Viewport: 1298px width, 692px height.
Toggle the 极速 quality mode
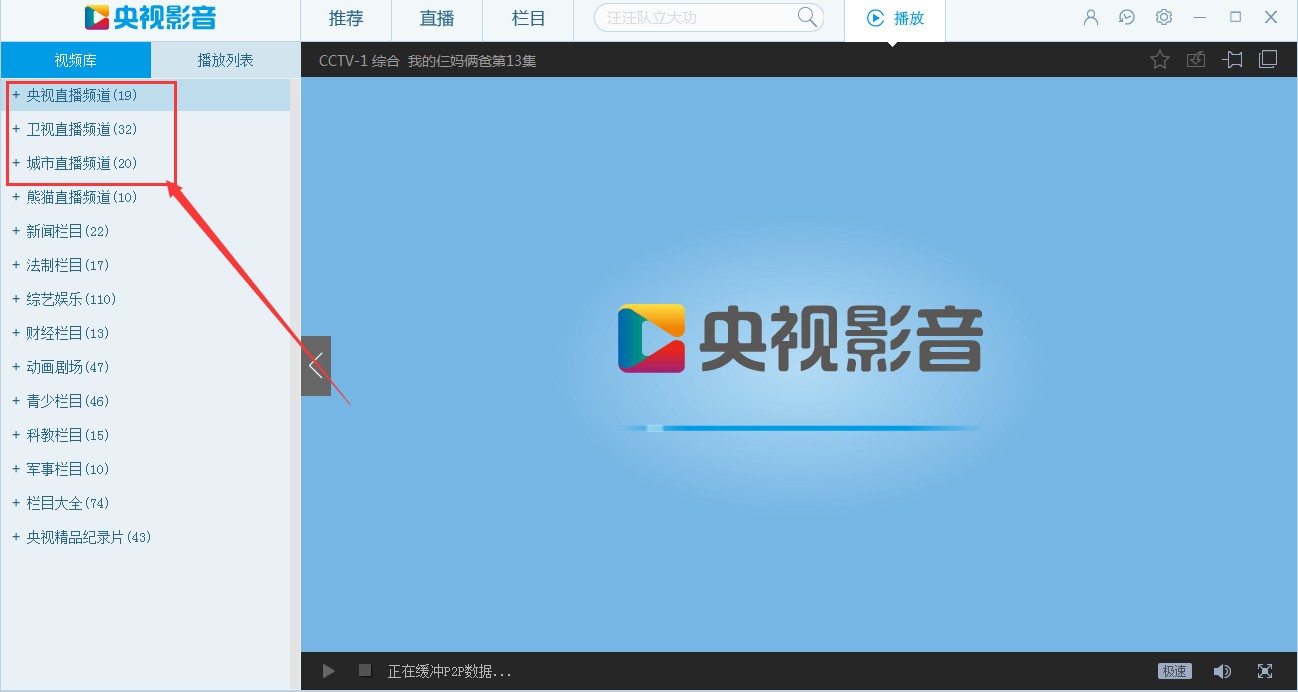pyautogui.click(x=1174, y=671)
